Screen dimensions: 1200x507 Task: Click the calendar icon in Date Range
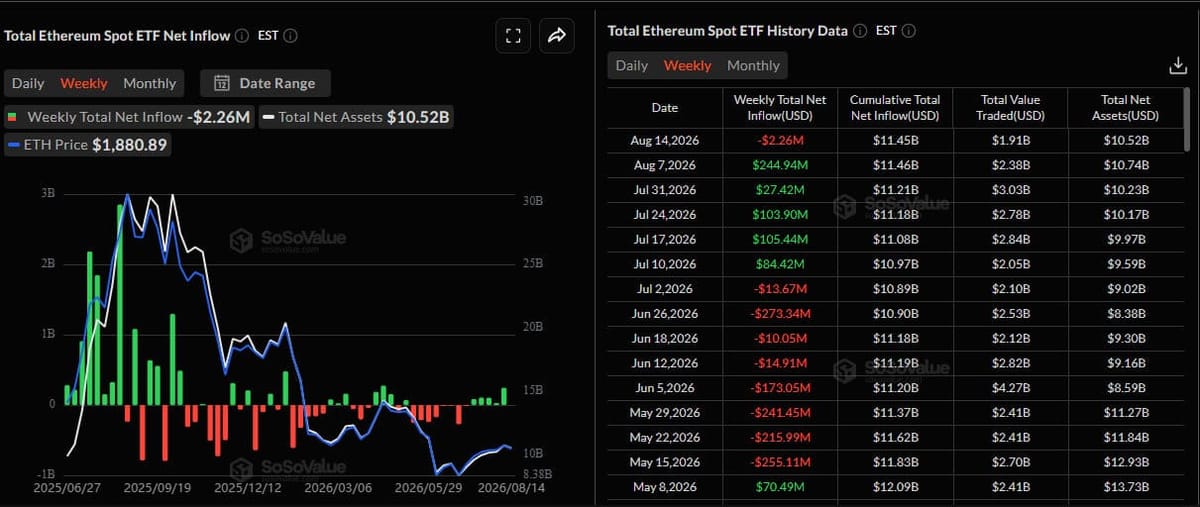pyautogui.click(x=222, y=83)
